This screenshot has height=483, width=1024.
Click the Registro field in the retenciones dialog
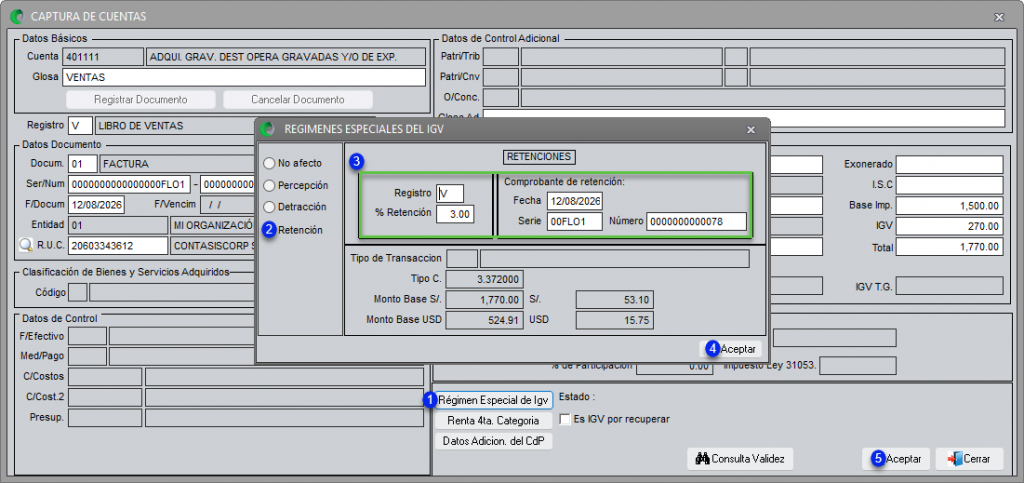click(x=450, y=193)
